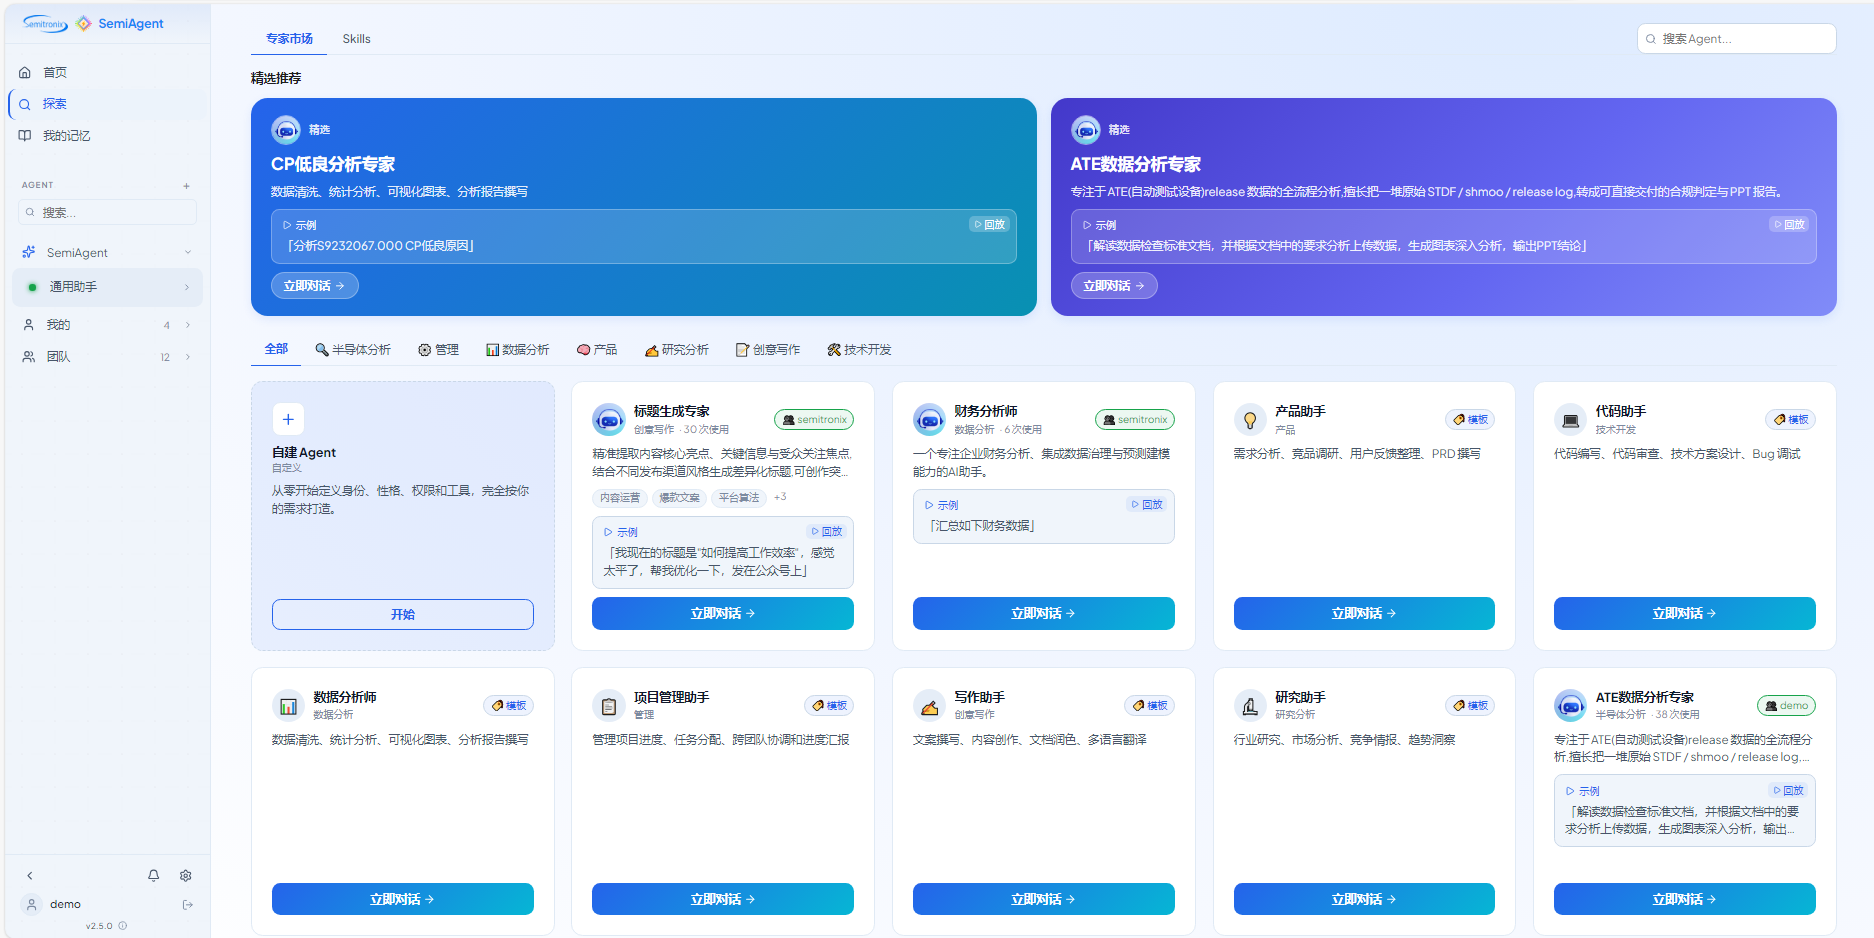This screenshot has width=1874, height=938.
Task: Open settings gear icon at bottom
Action: click(x=186, y=875)
